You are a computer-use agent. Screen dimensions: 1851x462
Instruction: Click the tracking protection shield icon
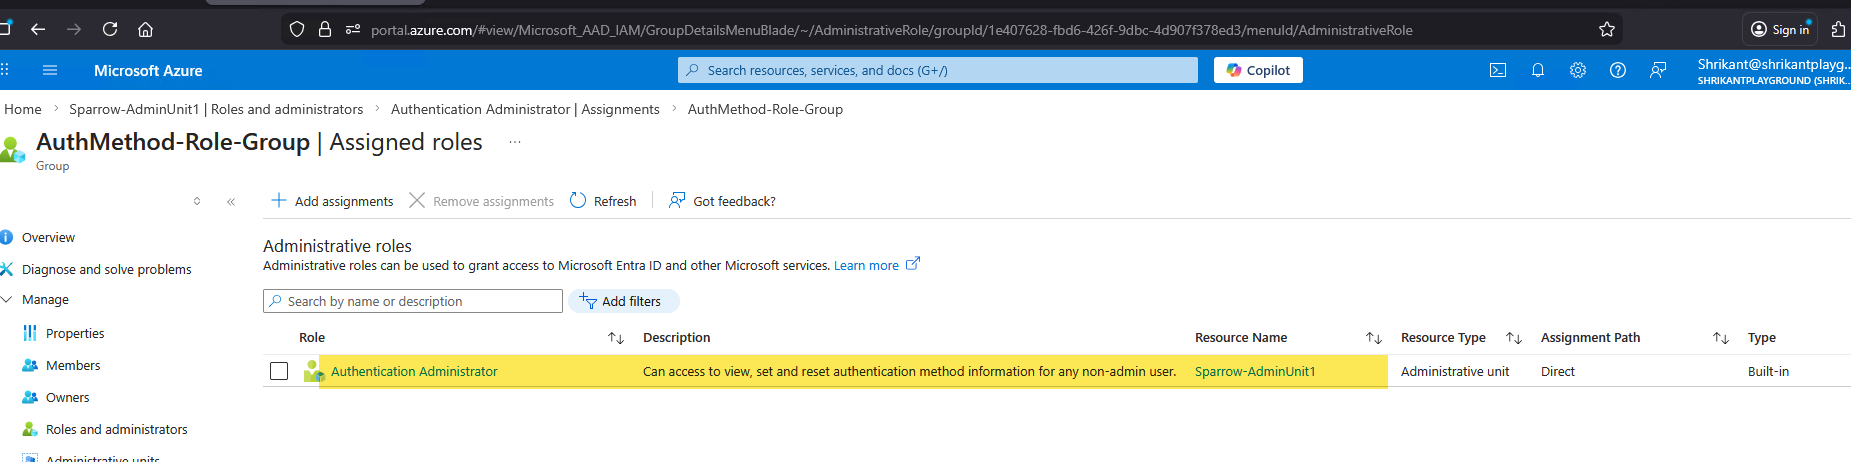(x=296, y=29)
